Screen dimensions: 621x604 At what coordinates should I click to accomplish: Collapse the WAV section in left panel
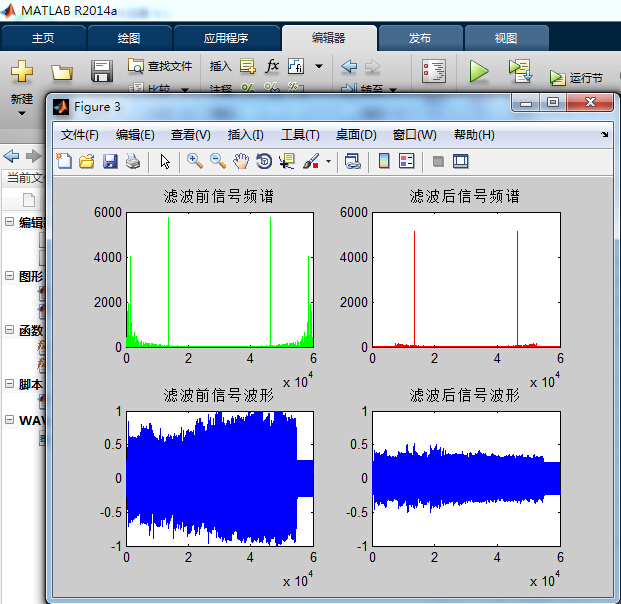pos(9,419)
